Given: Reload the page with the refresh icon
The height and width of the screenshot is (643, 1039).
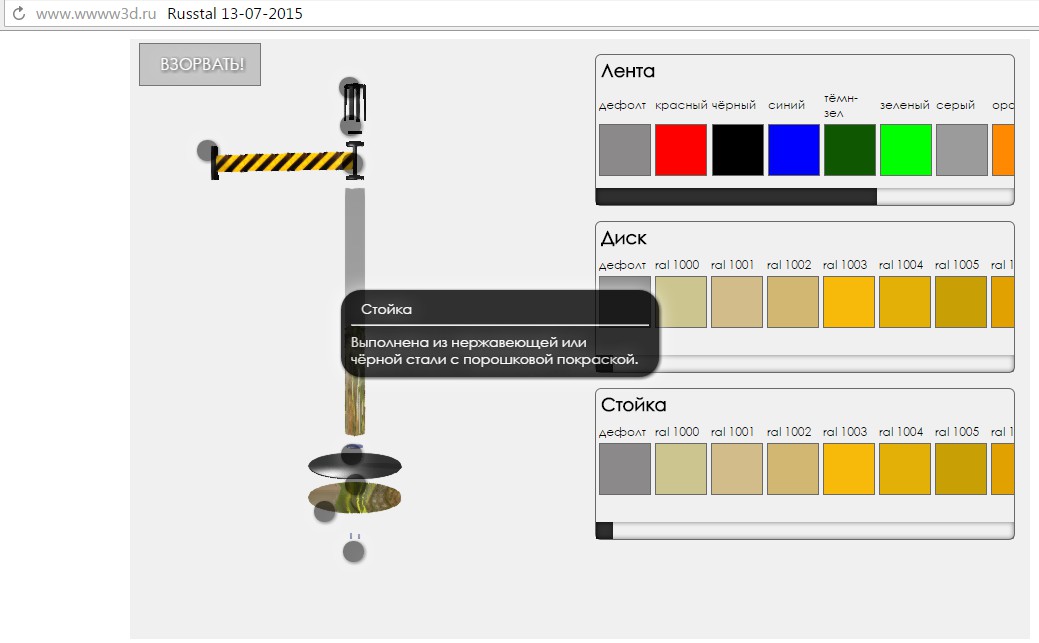Looking at the screenshot, I should click(x=19, y=13).
